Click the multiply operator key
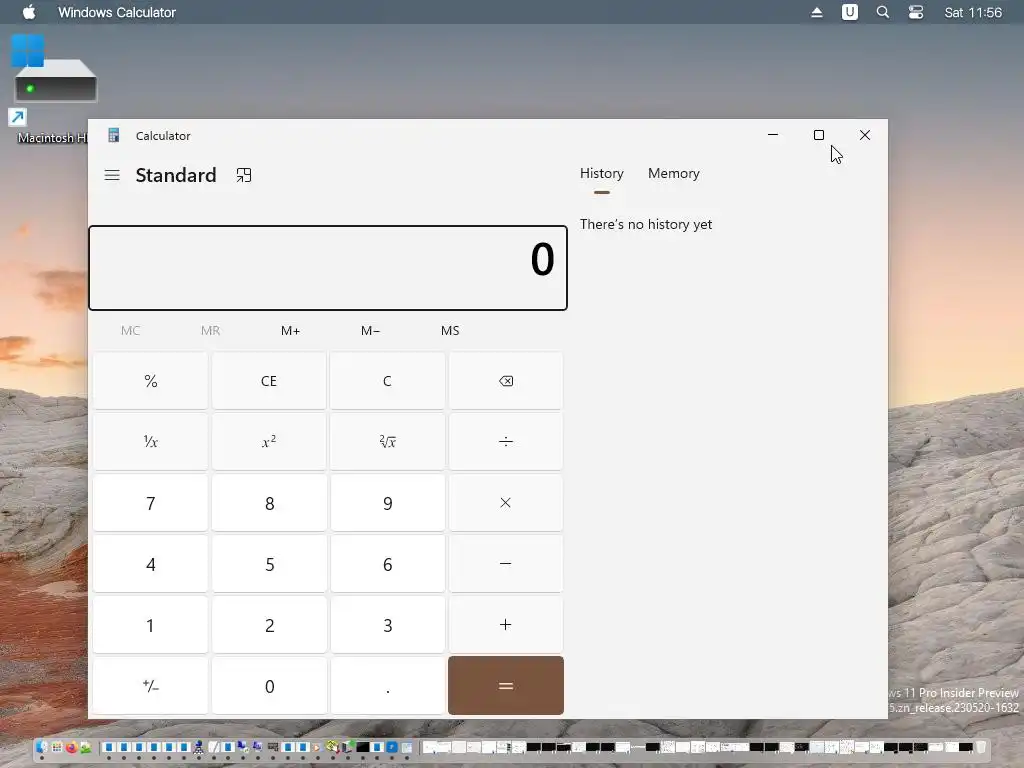1024x768 pixels. coord(505,503)
